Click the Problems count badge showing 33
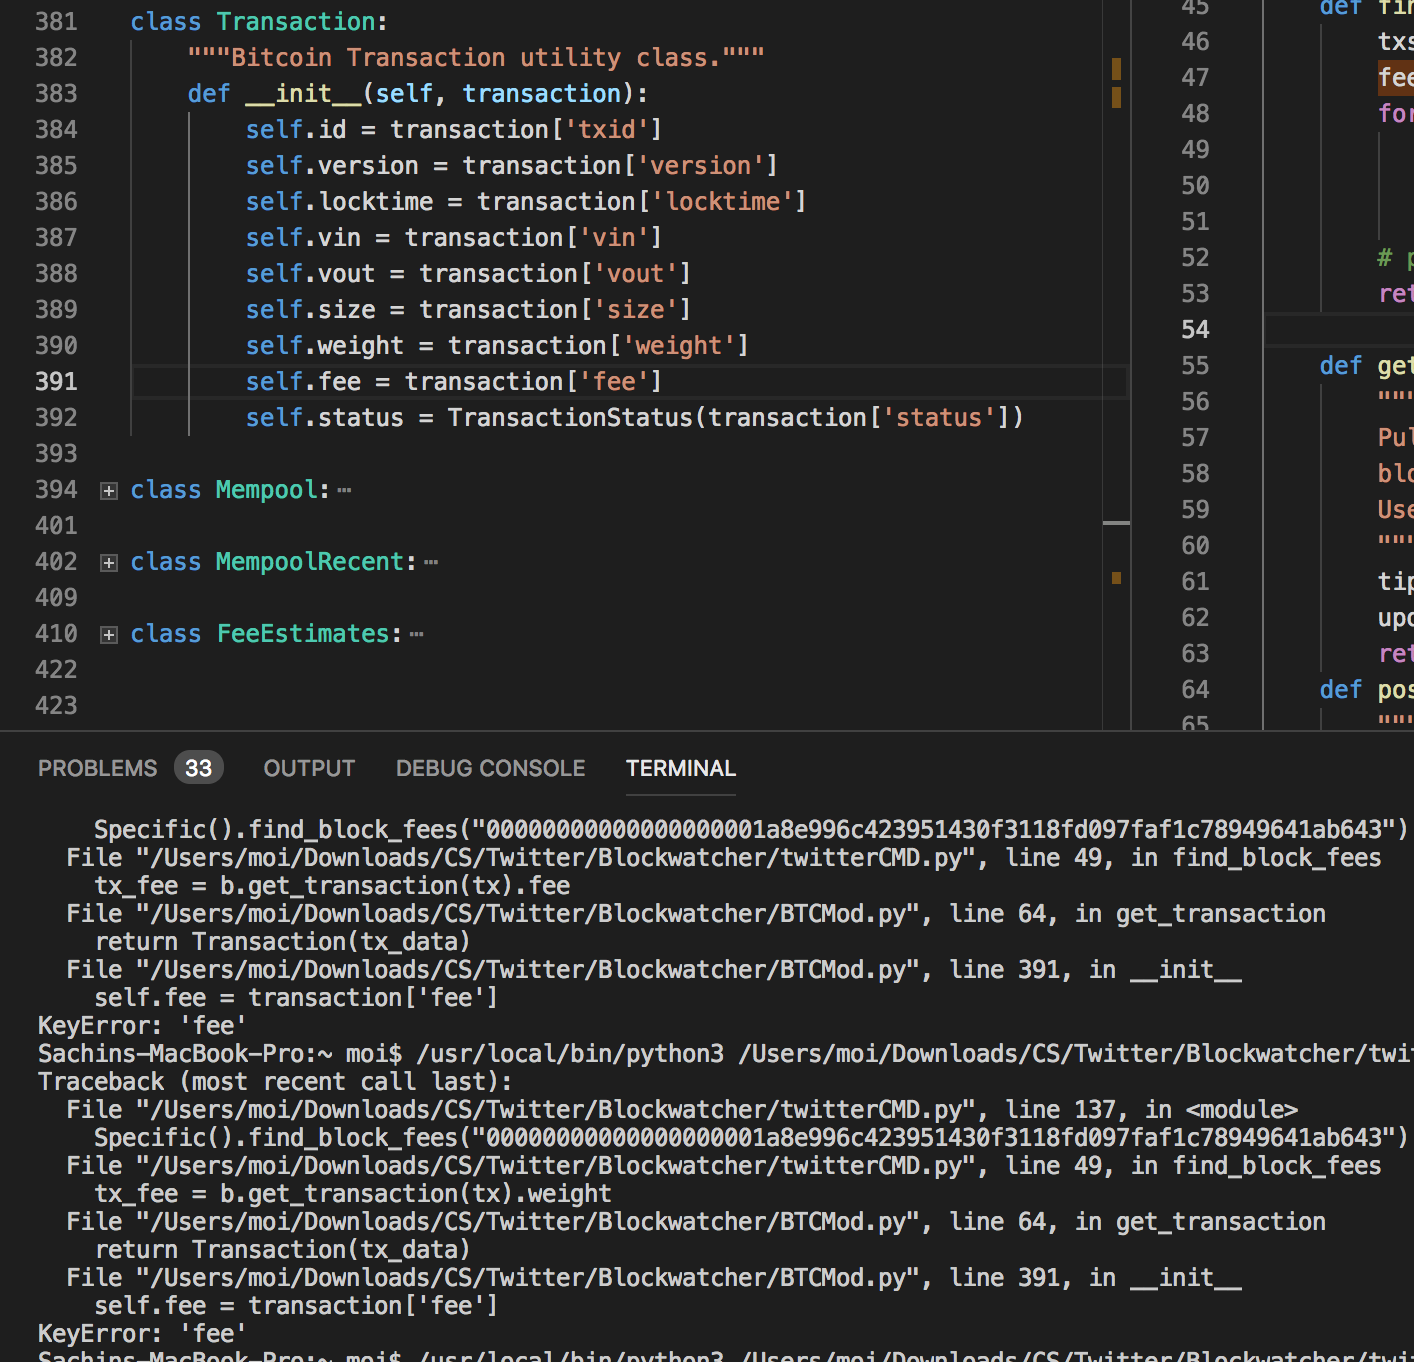This screenshot has width=1414, height=1362. (198, 768)
